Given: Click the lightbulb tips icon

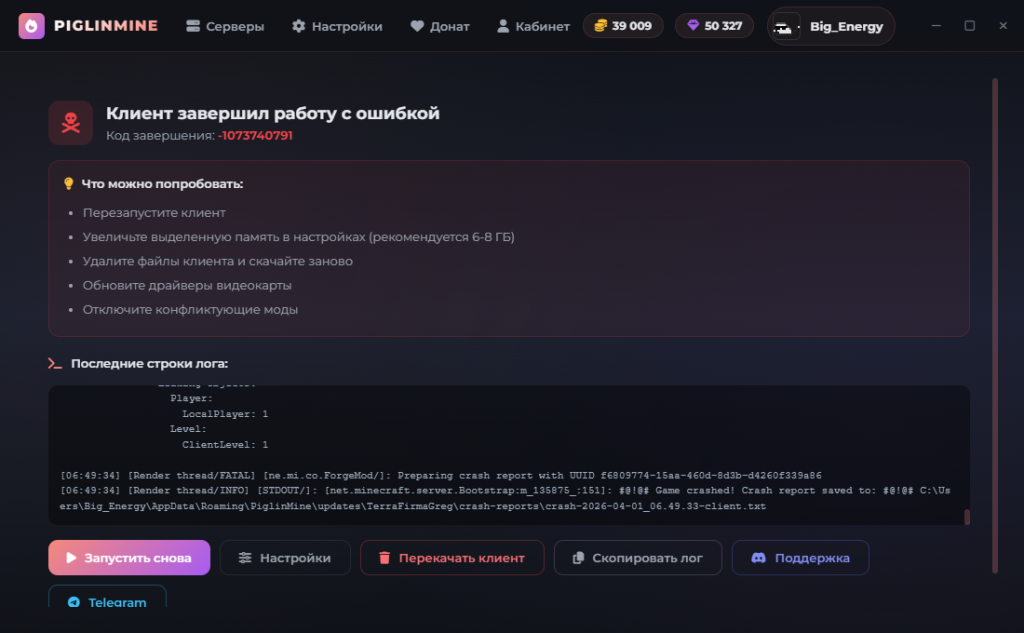Looking at the screenshot, I should coord(69,184).
